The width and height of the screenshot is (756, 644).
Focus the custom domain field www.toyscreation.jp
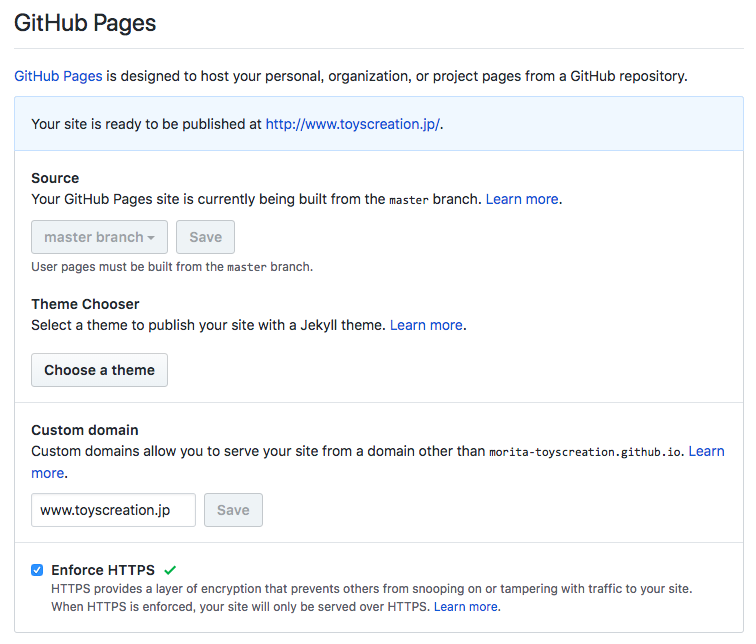[113, 510]
